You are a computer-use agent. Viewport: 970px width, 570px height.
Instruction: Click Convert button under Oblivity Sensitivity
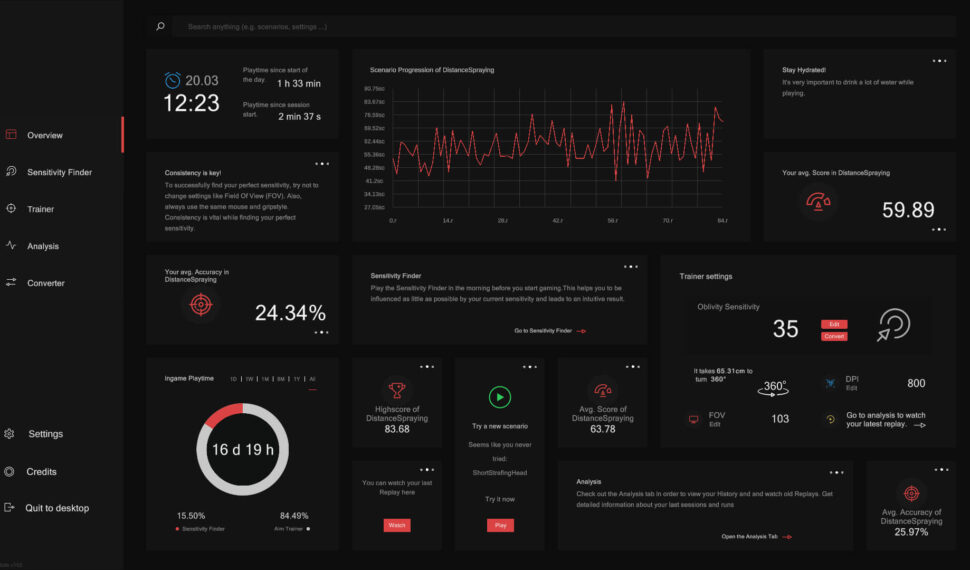834,336
